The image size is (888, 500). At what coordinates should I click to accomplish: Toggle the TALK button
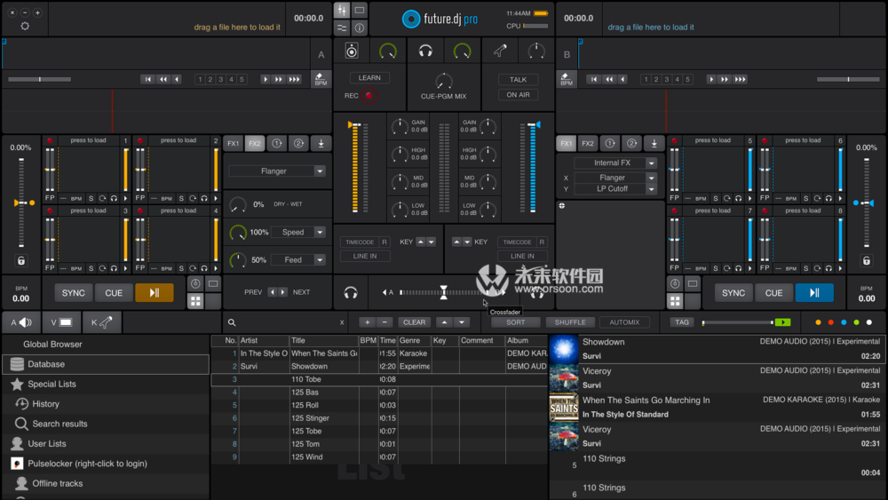(x=518, y=79)
